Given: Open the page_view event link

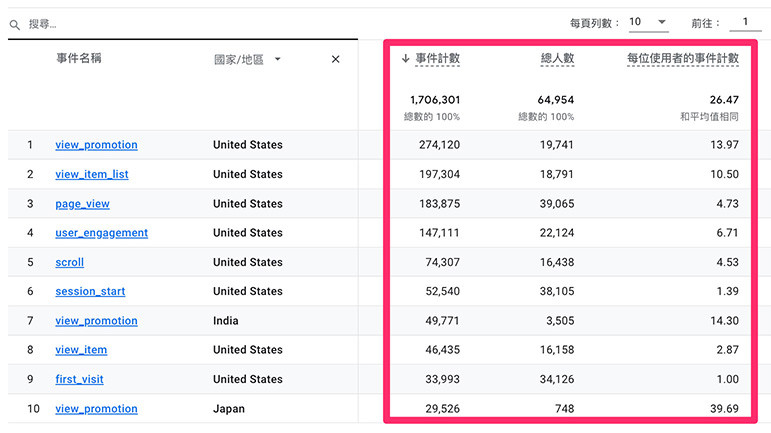Looking at the screenshot, I should tap(82, 204).
